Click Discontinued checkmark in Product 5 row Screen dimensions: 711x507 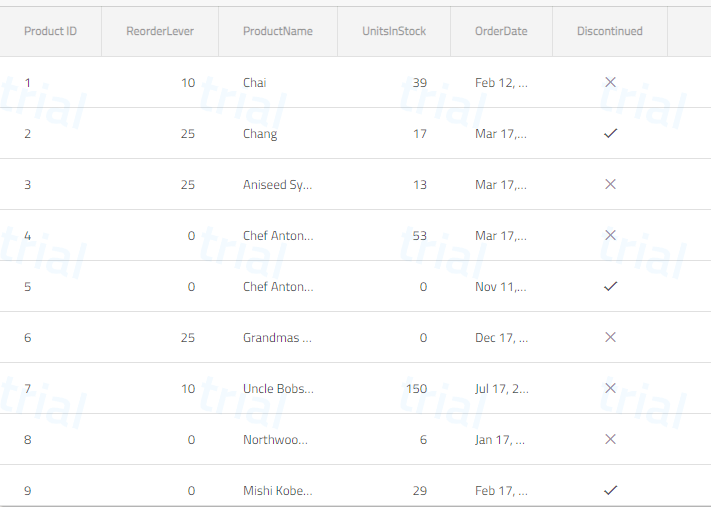pyautogui.click(x=610, y=286)
